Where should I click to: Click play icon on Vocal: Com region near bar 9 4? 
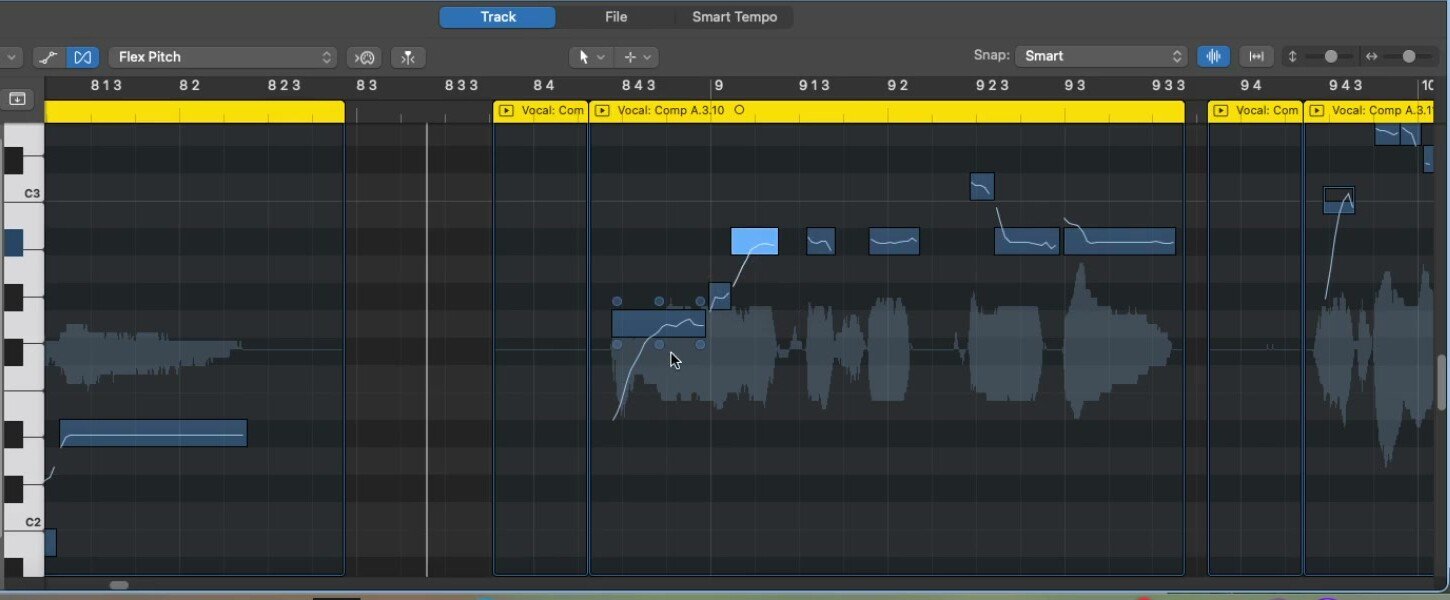(1221, 110)
